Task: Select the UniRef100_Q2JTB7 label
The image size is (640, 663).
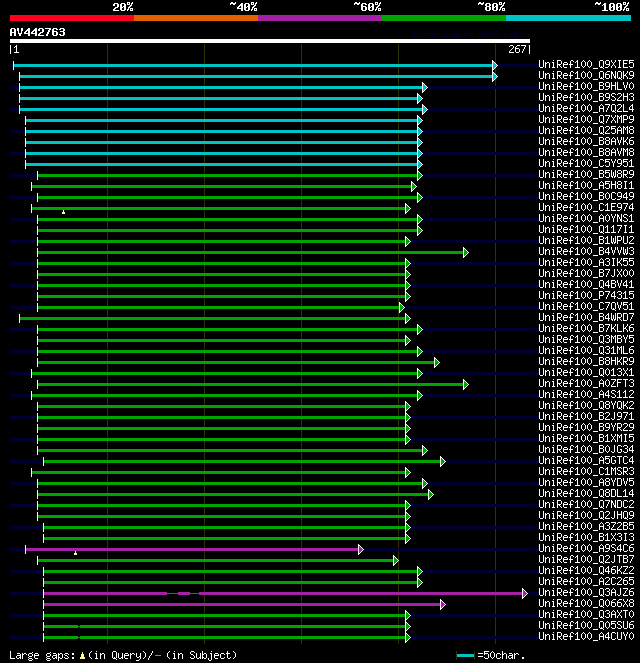Action: tap(586, 559)
